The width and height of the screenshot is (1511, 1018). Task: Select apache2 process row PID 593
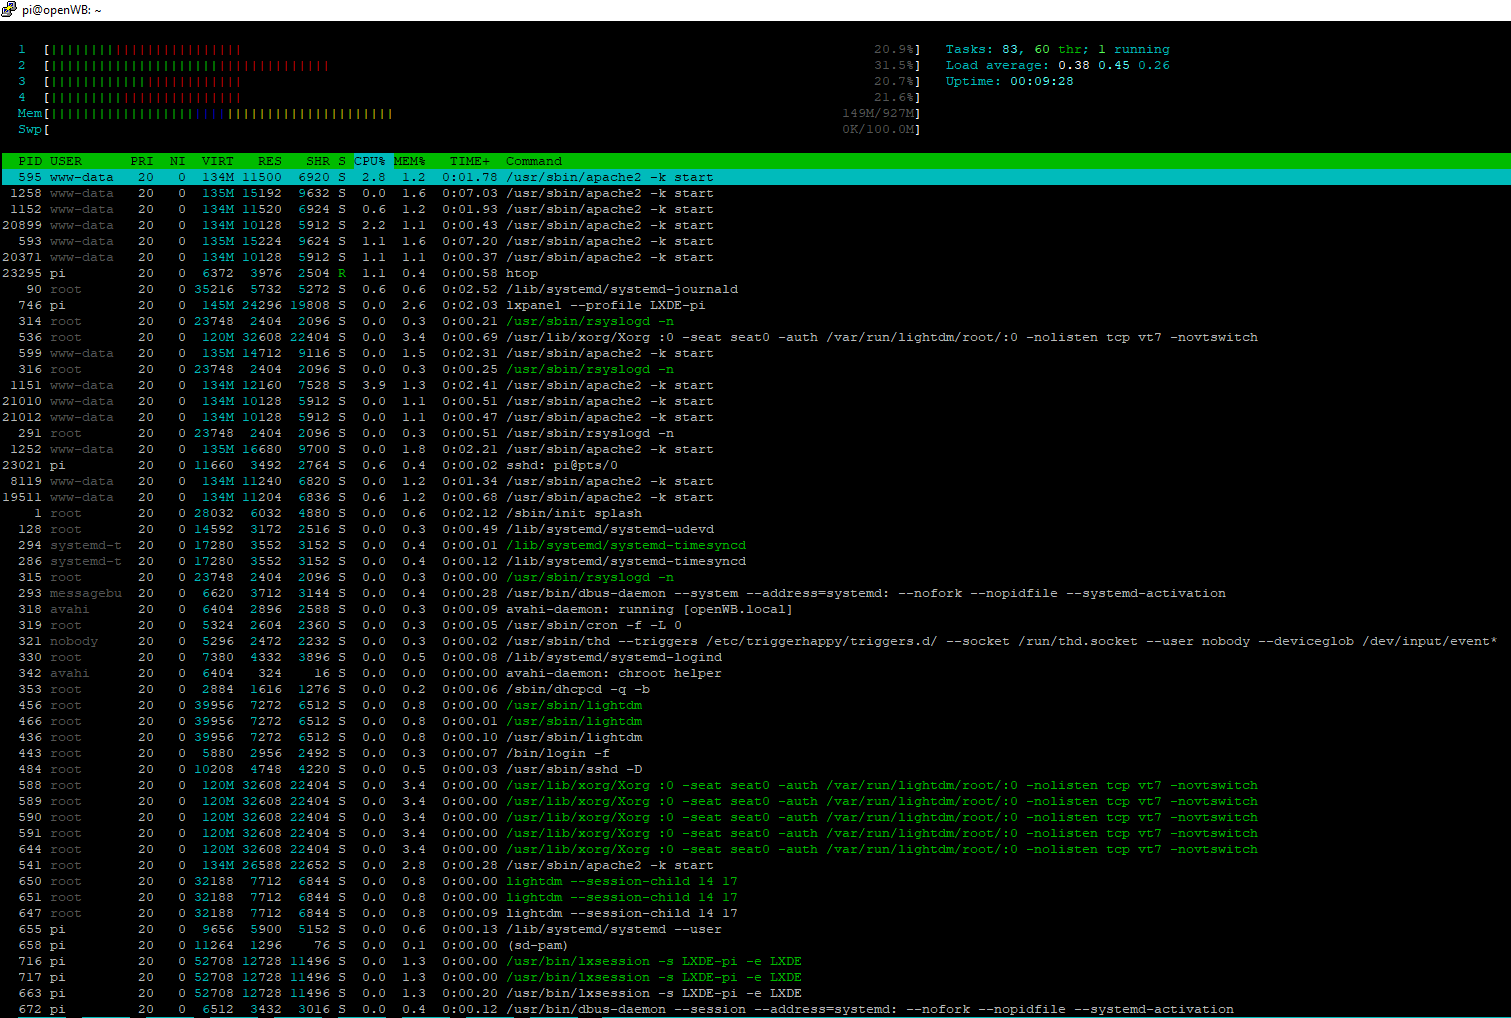click(755, 241)
